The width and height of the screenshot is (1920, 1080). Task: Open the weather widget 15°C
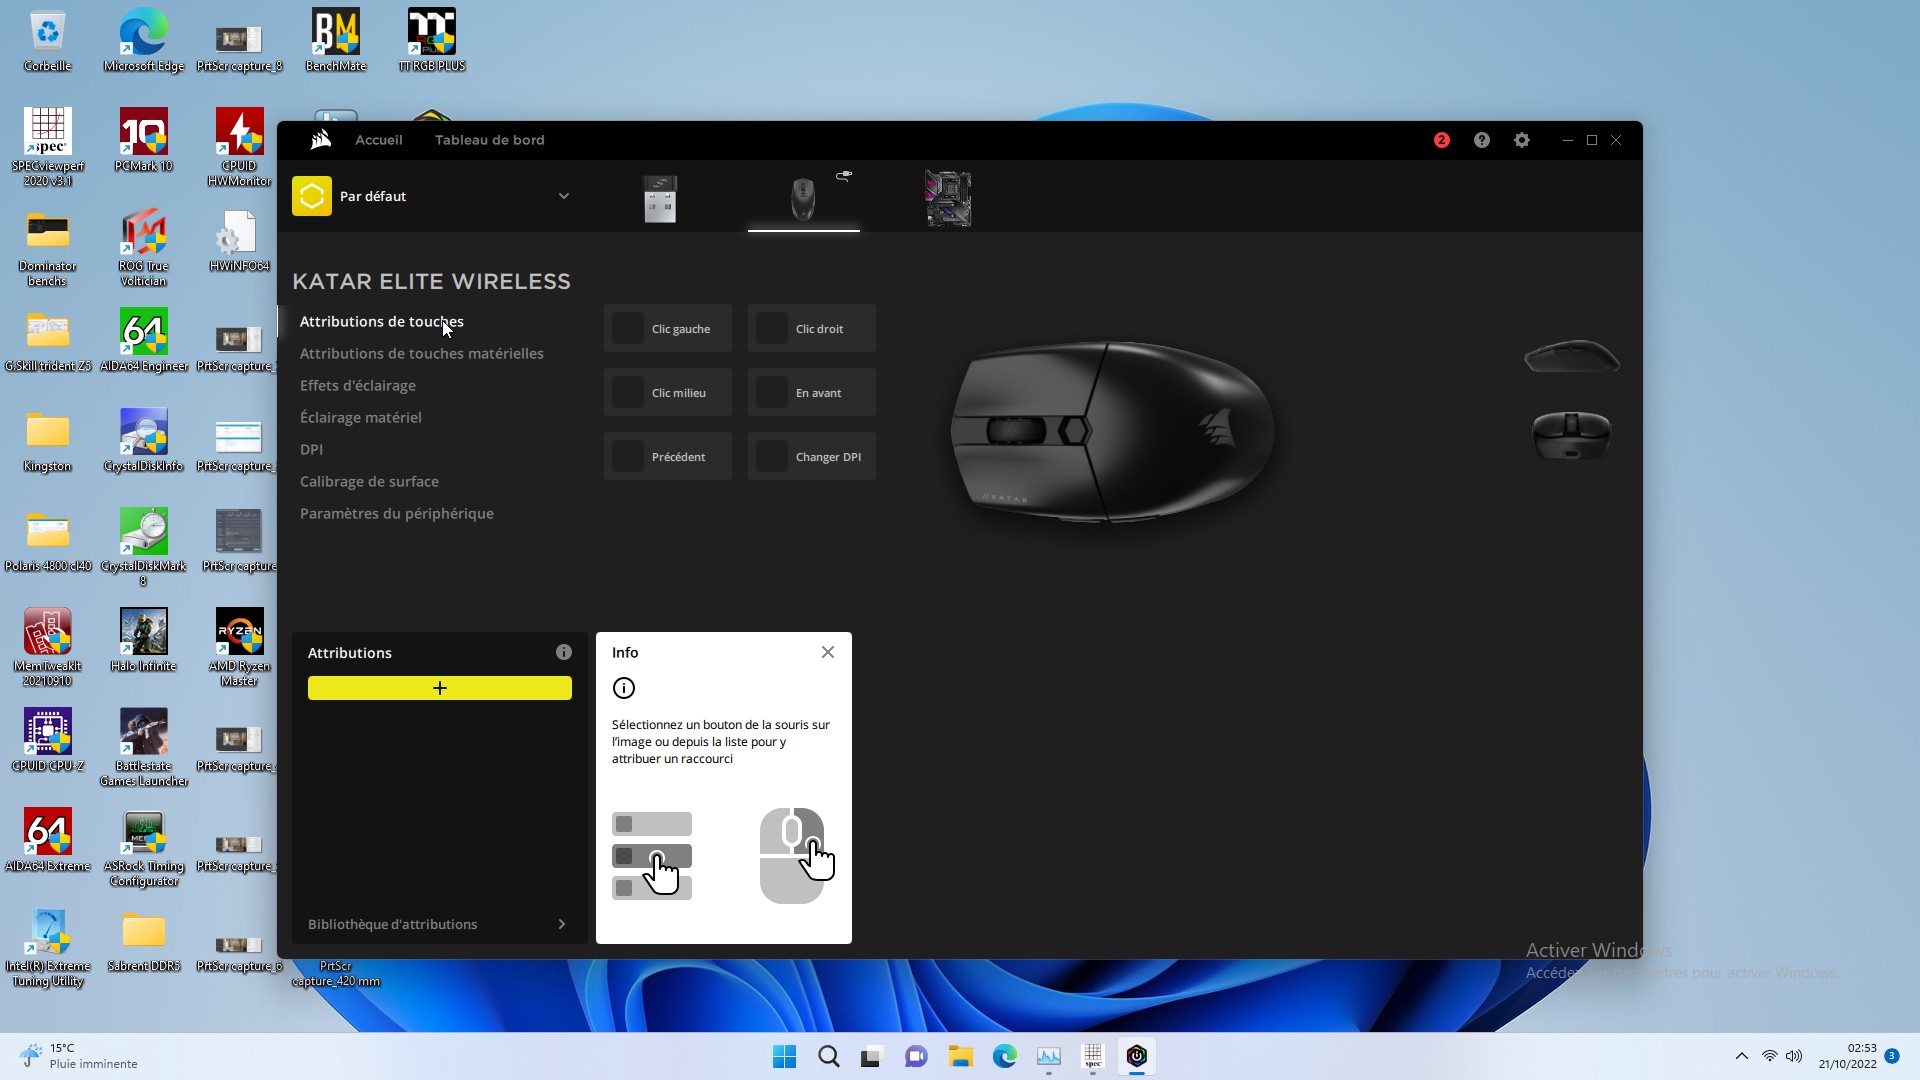[78, 1056]
